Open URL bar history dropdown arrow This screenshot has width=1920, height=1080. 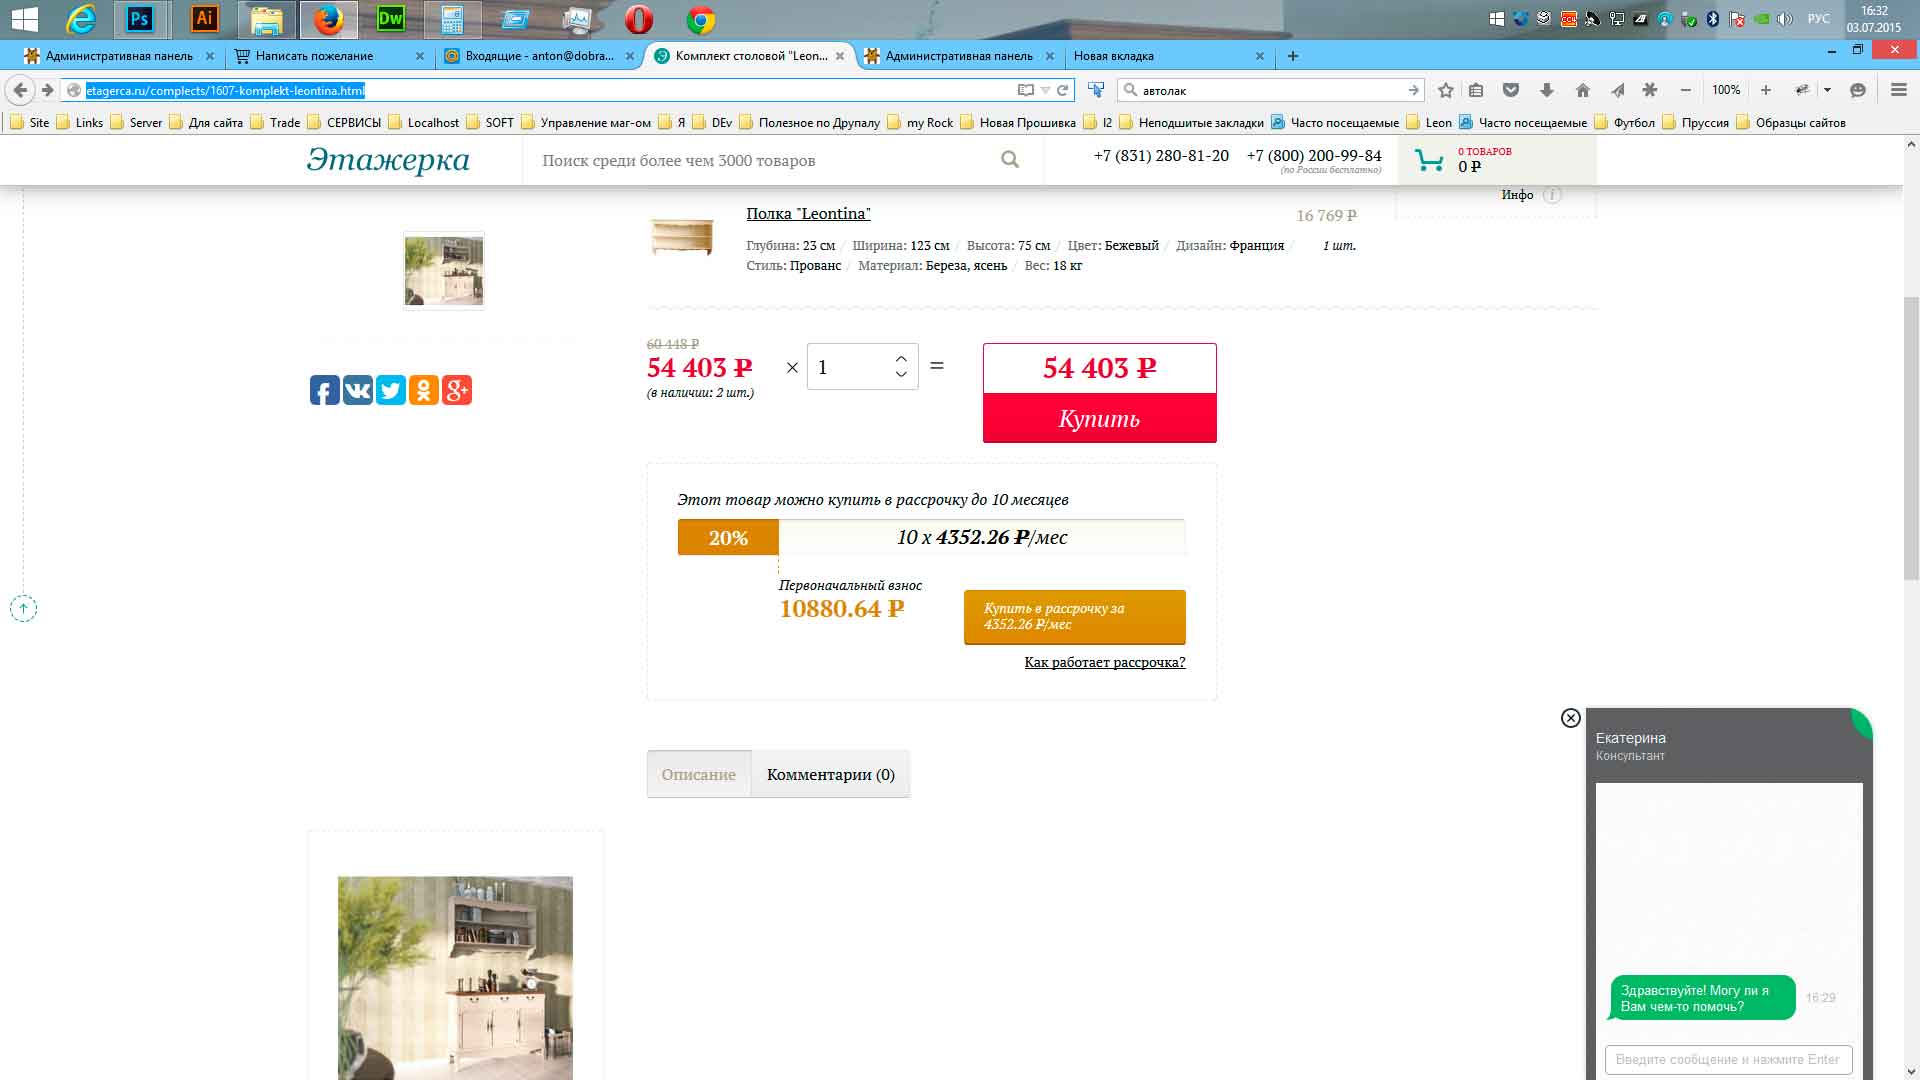point(1045,90)
